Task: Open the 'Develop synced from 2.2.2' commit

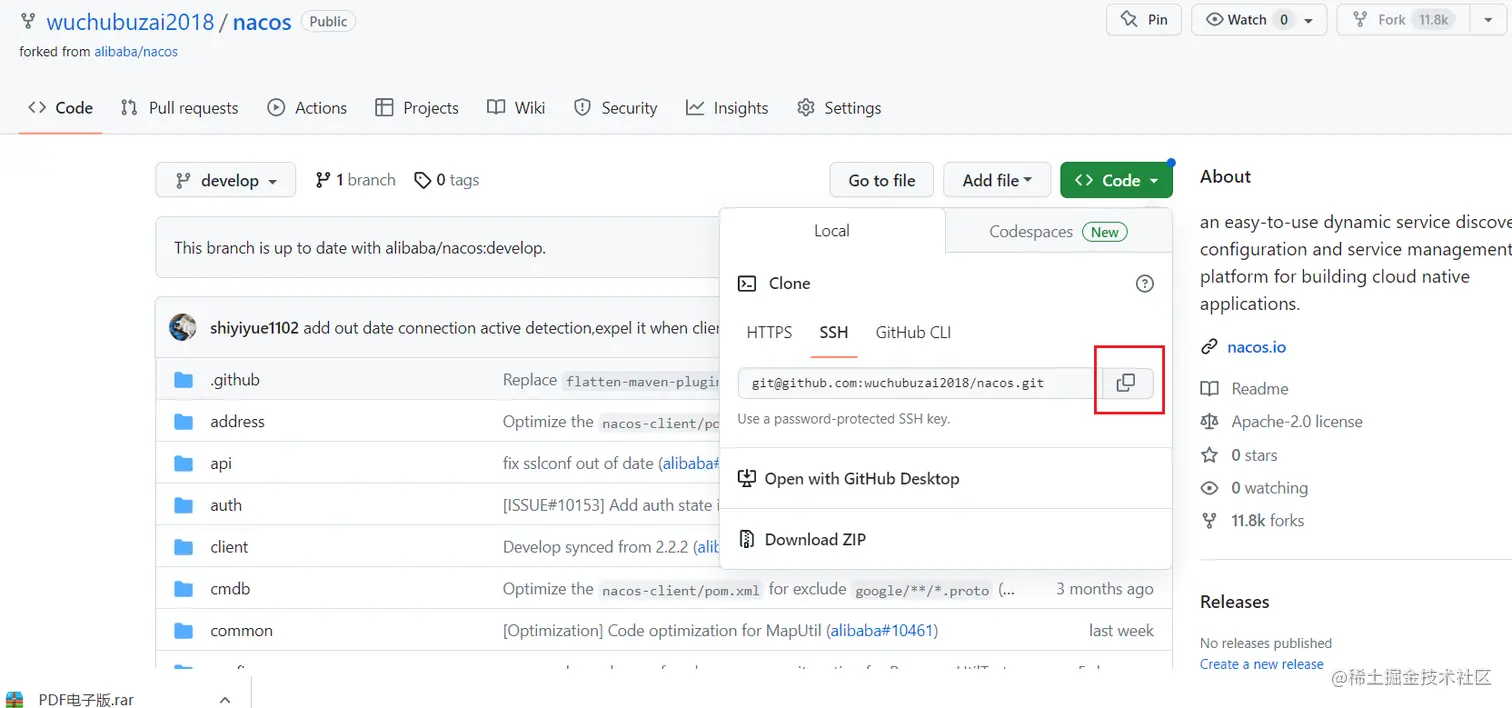Action: (x=598, y=547)
